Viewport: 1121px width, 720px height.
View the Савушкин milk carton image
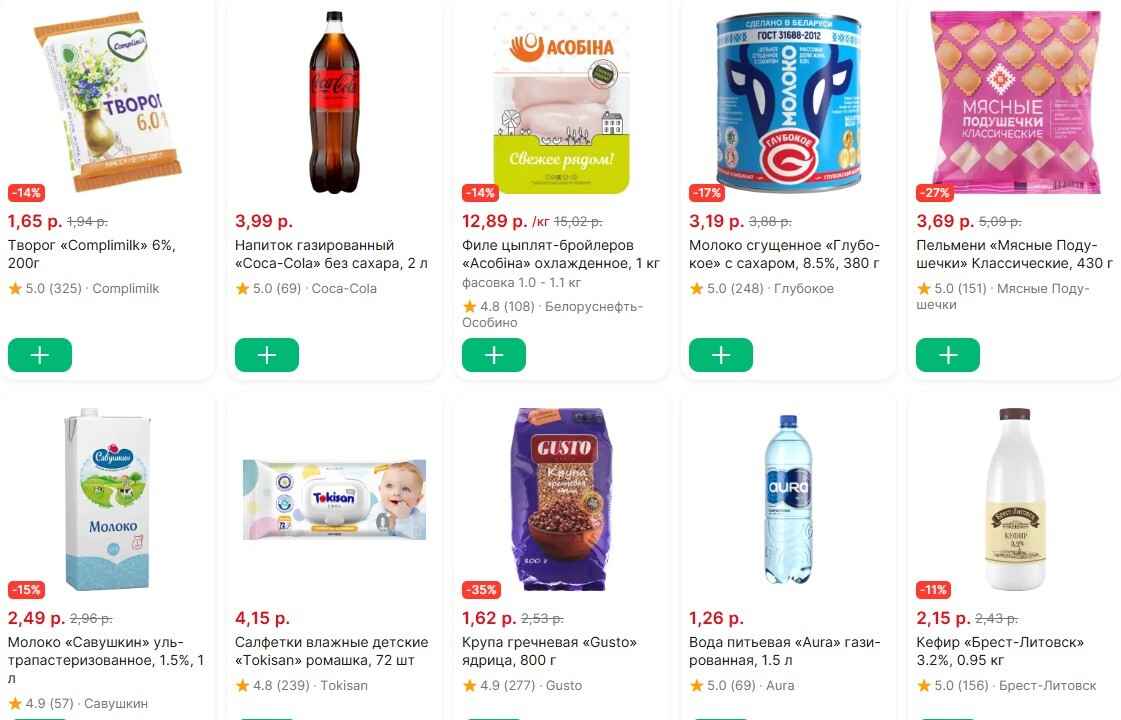(108, 499)
